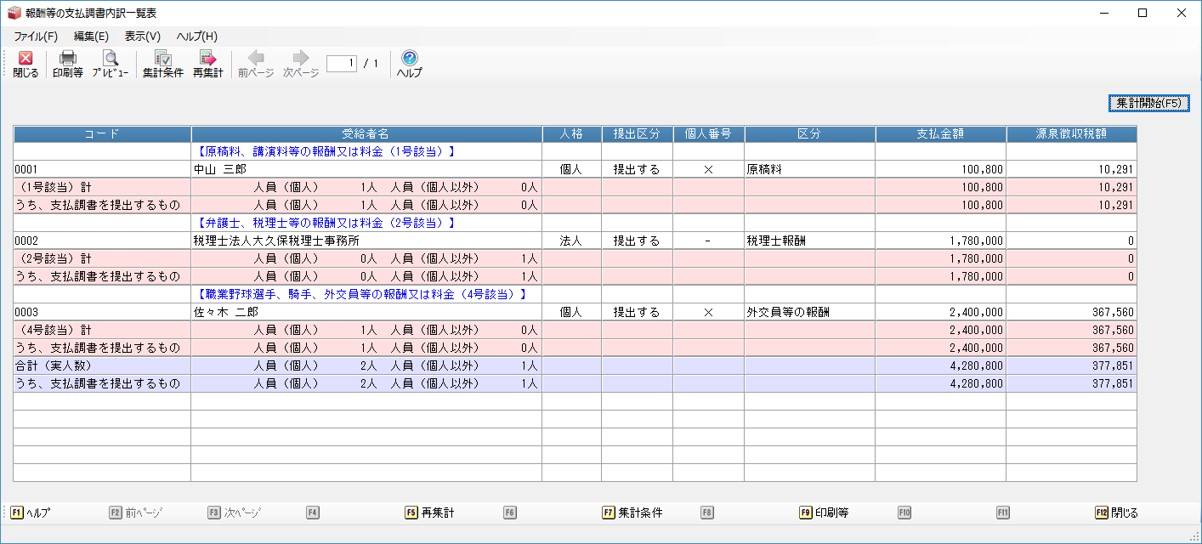This screenshot has height=544, width=1202.
Task: Click the F5 再集計 function key button
Action: (x=429, y=513)
